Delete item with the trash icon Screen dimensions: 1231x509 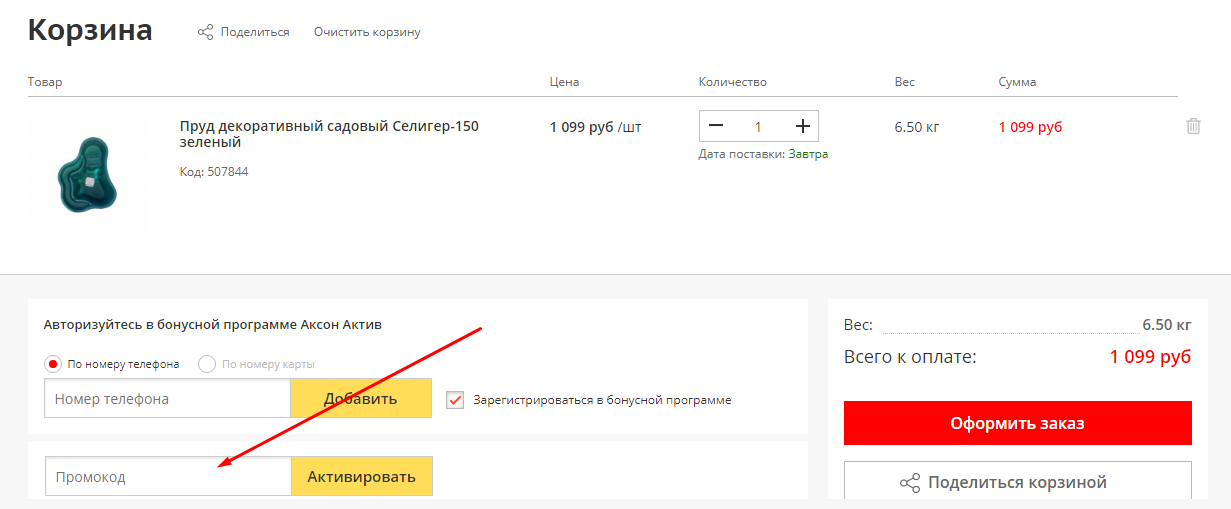(1193, 126)
